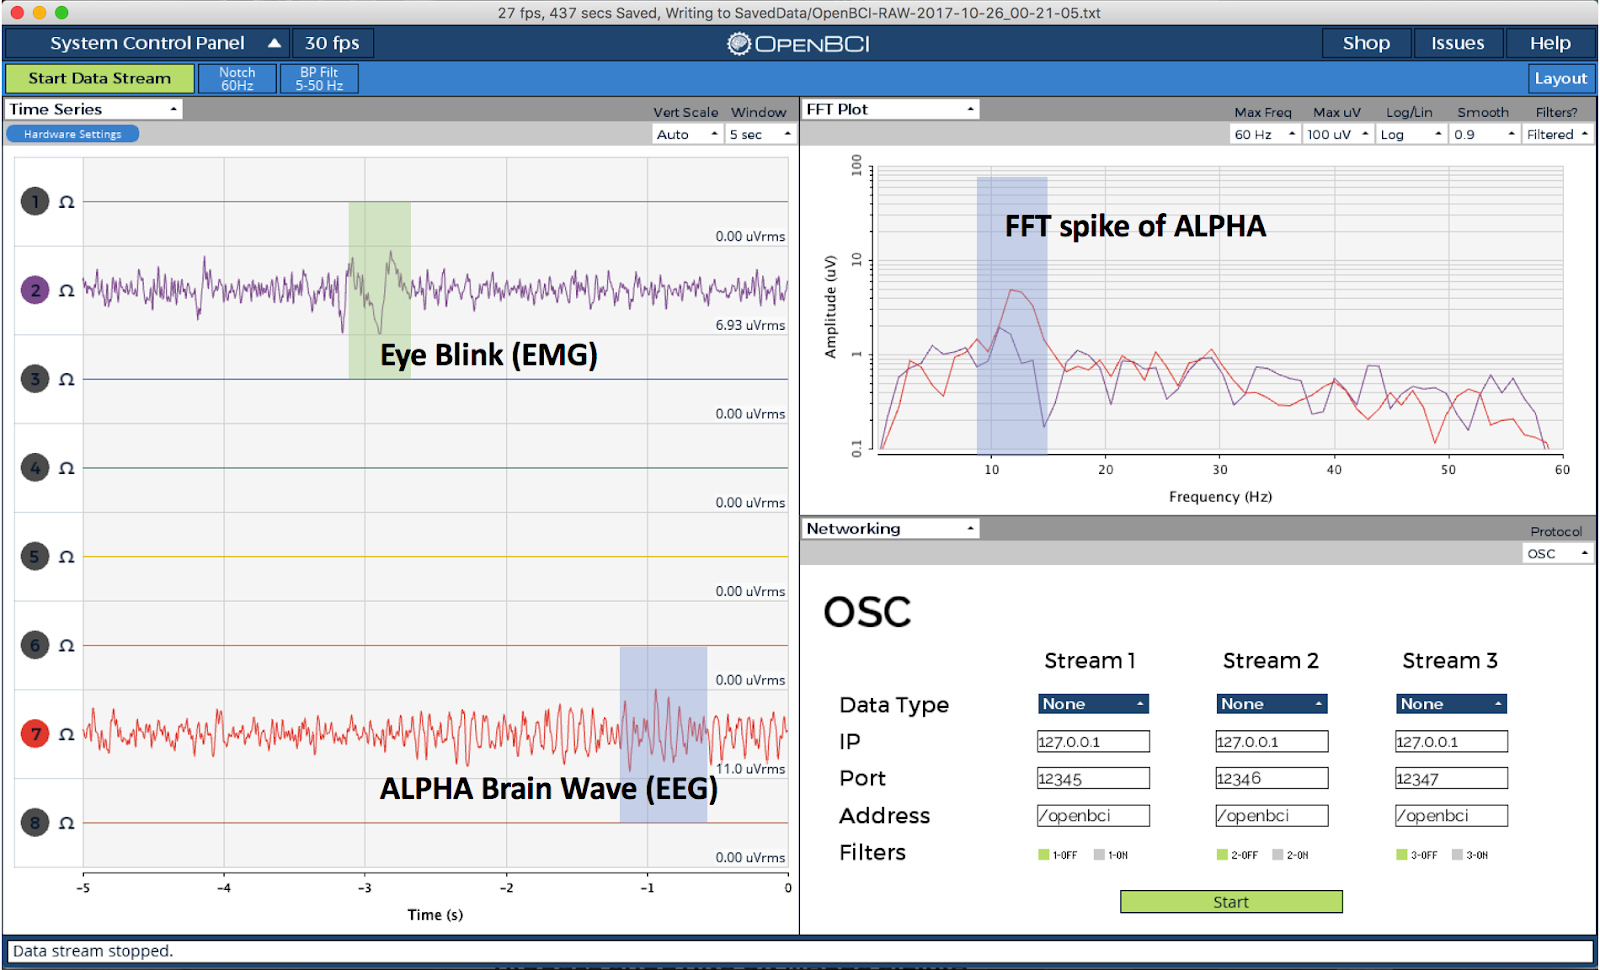Expand the Window 5 sec dropdown
Viewport: 1600px width, 970px height.
760,134
